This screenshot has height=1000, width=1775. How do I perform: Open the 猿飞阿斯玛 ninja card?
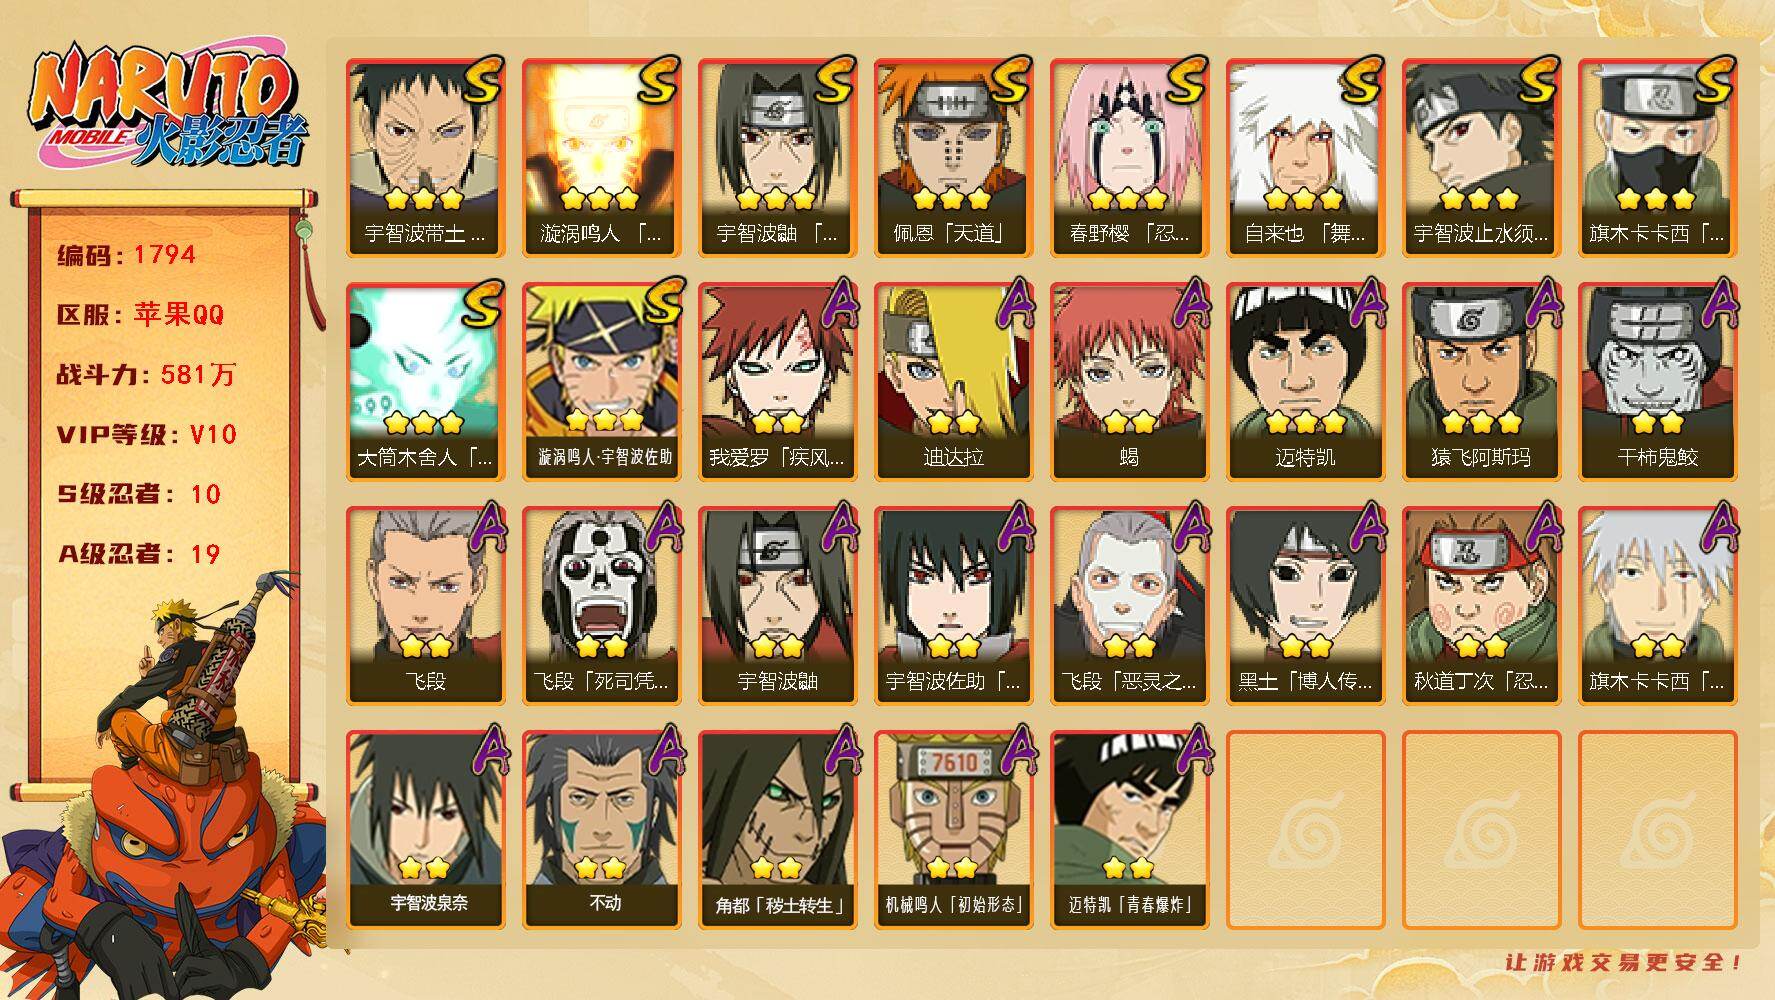[x=1481, y=381]
